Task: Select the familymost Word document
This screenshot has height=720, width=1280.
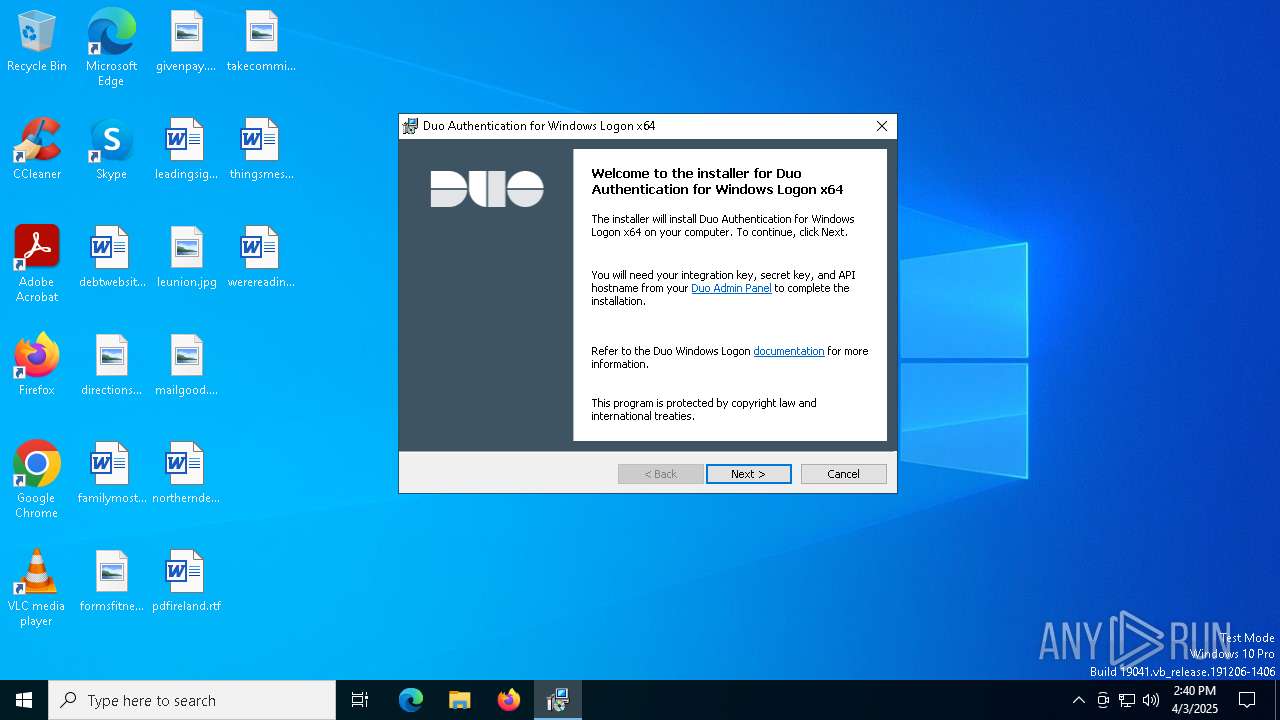Action: coord(111,473)
